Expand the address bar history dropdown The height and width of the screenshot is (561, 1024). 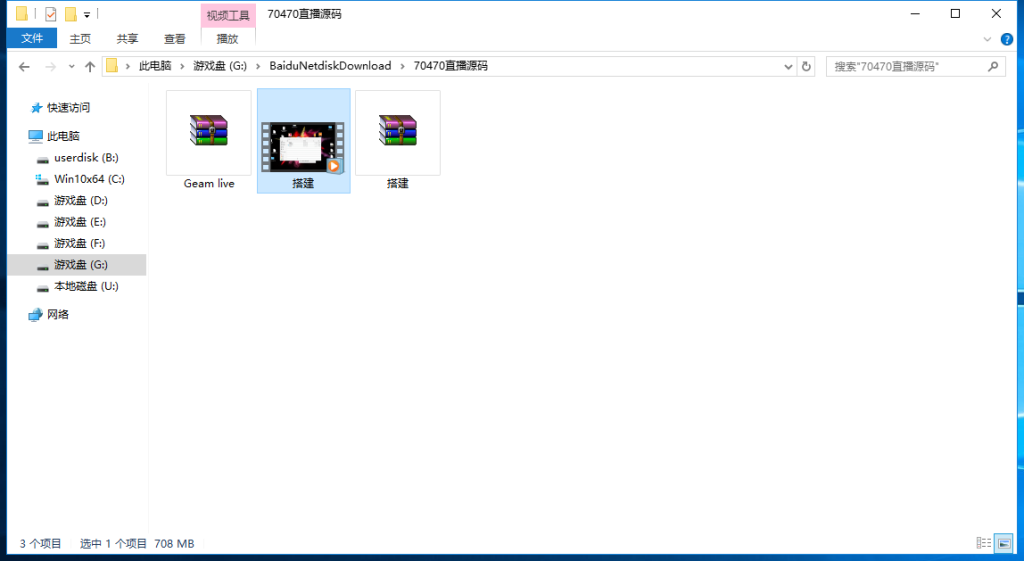coord(788,67)
